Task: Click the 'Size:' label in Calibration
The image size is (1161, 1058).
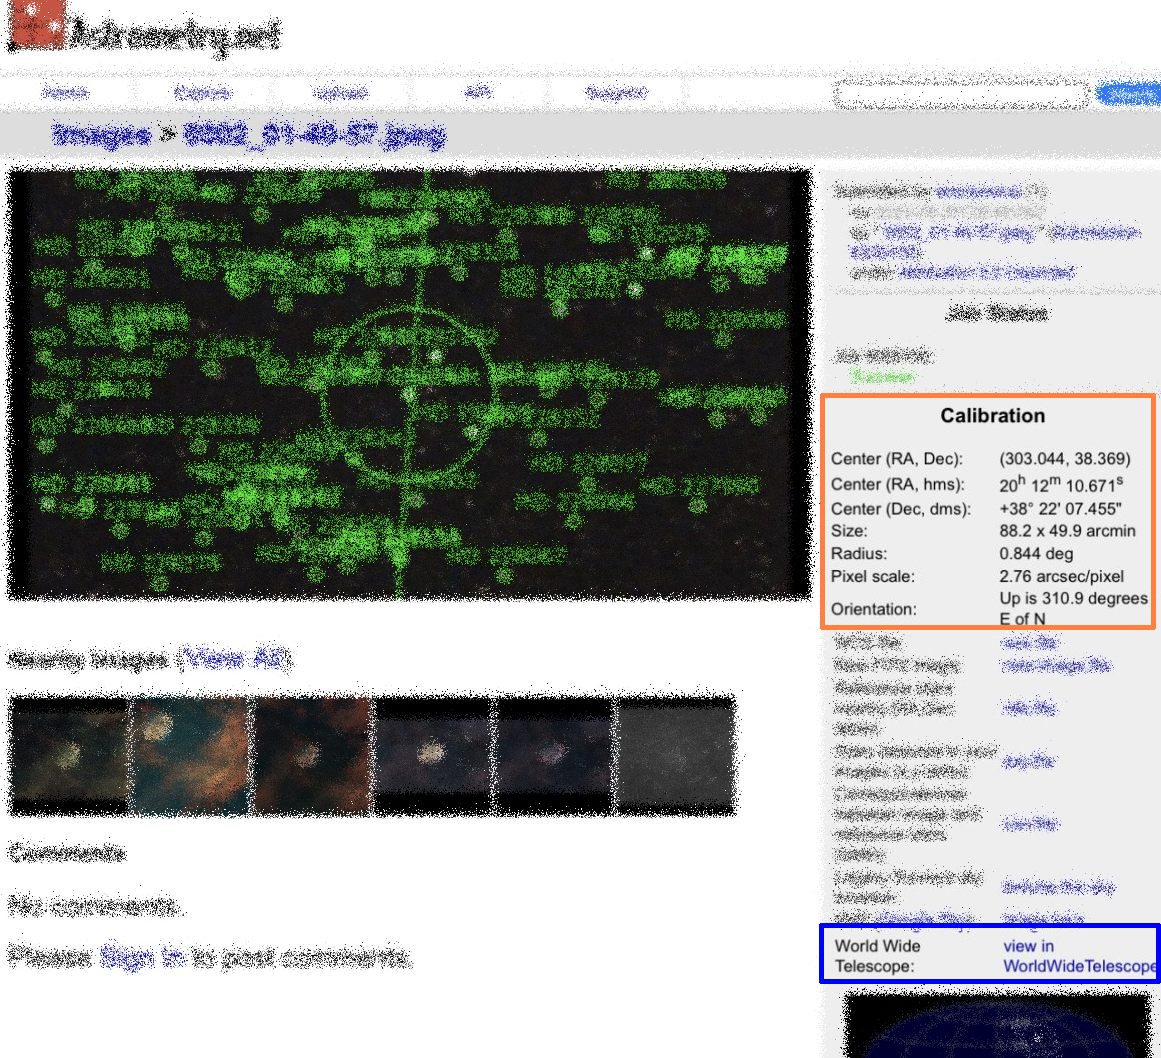Action: 849,531
